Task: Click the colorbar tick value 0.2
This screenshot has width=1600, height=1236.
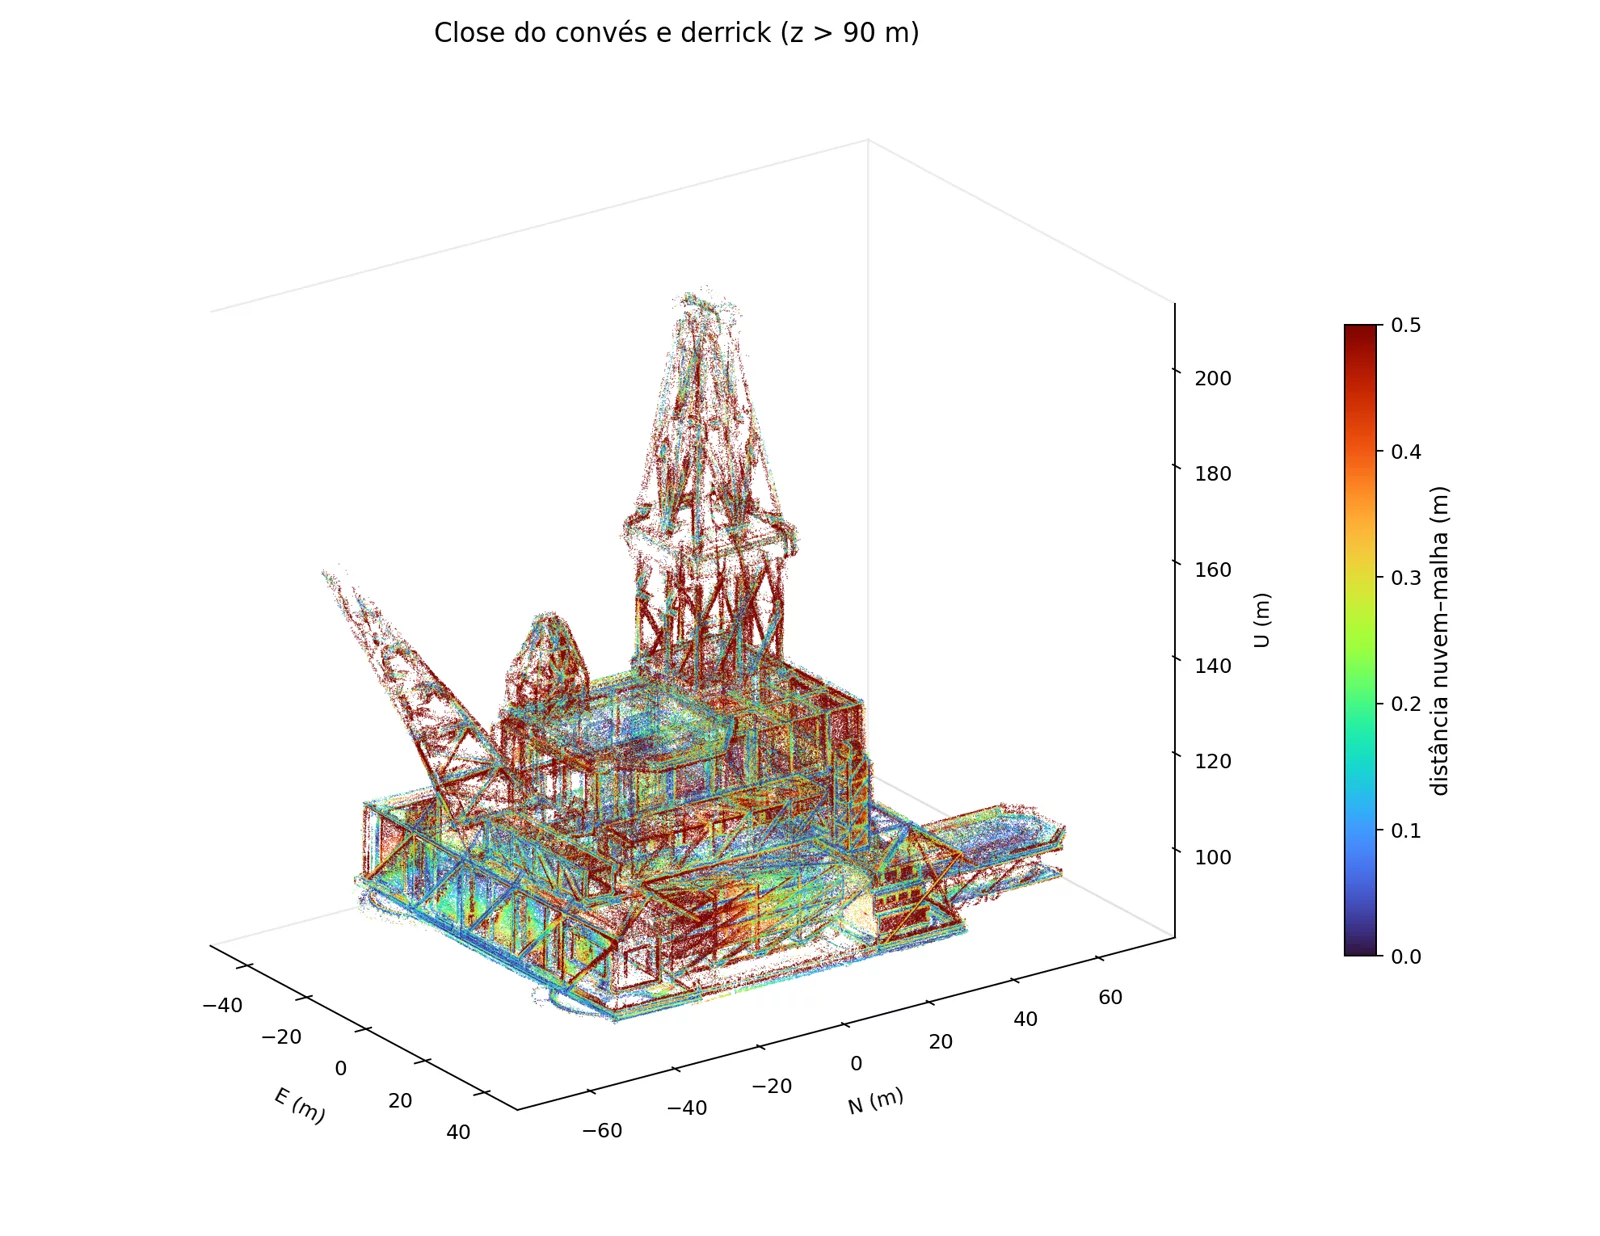Action: tap(1405, 704)
